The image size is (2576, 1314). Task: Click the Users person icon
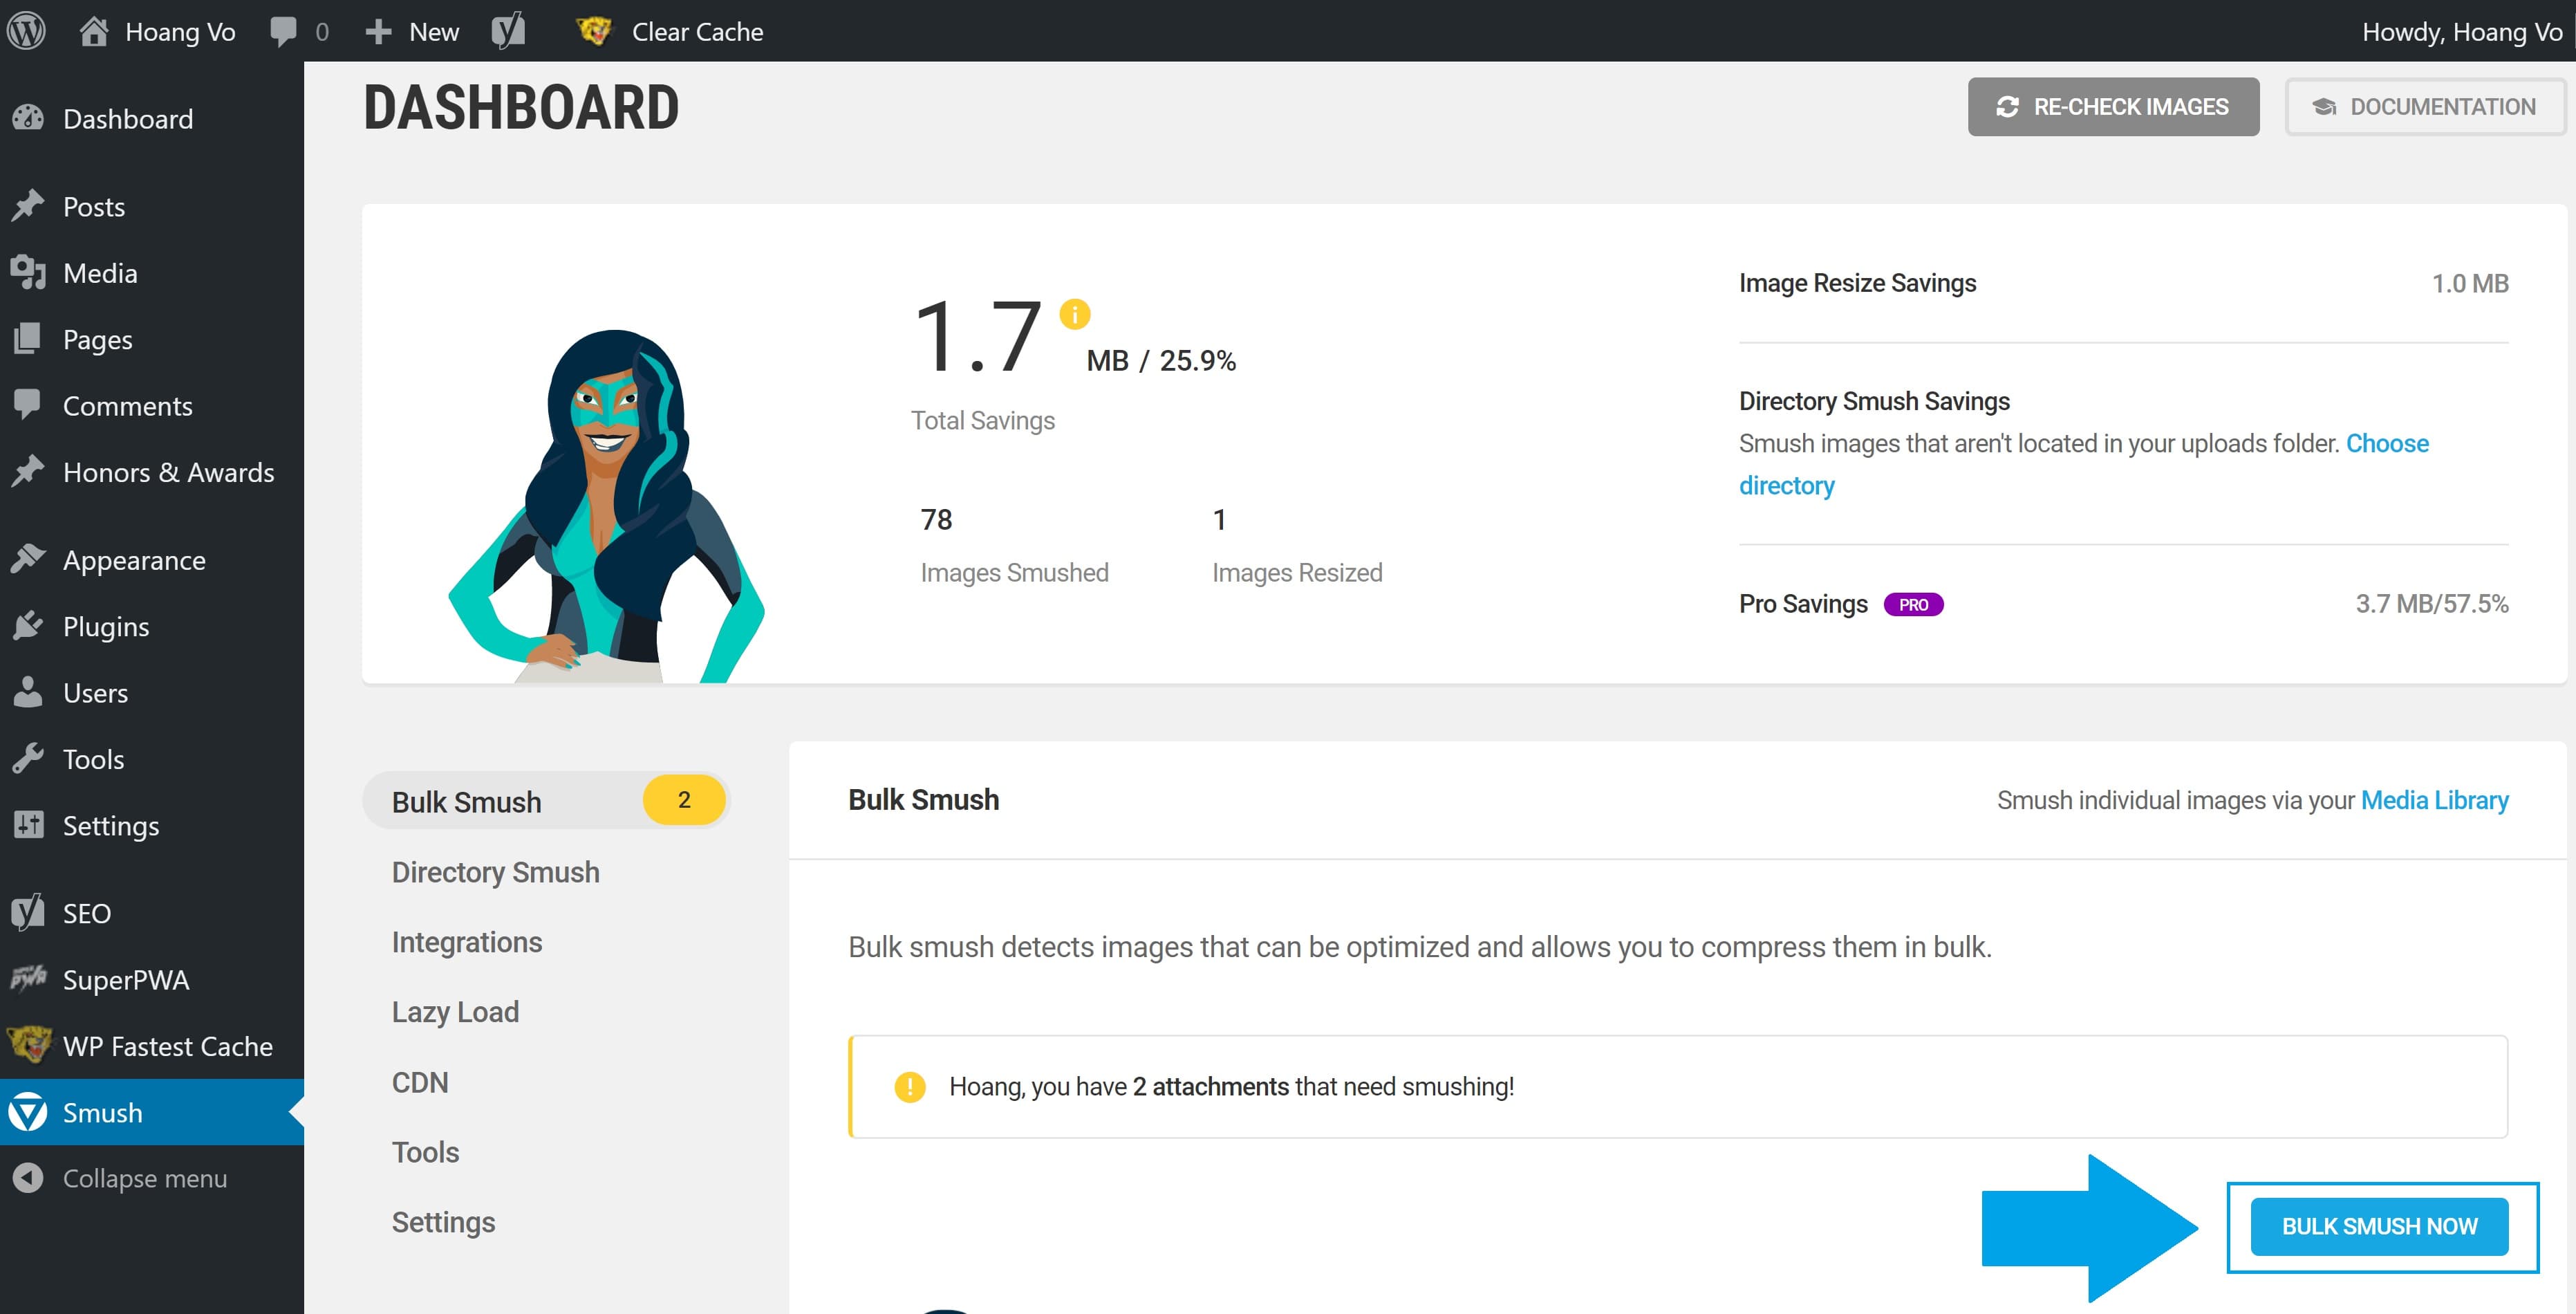(x=28, y=692)
